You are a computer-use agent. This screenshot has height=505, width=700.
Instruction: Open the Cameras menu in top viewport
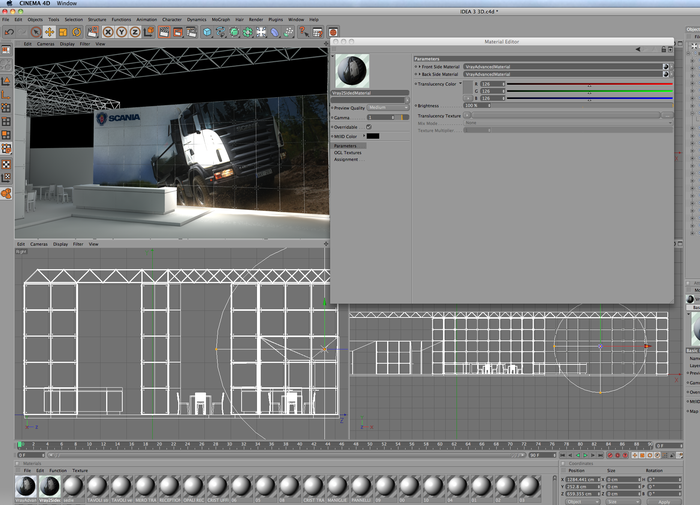(46, 44)
